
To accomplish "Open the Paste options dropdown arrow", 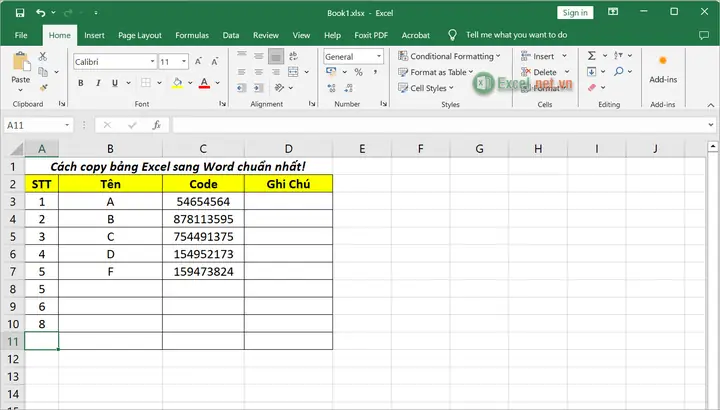I will 21,90.
